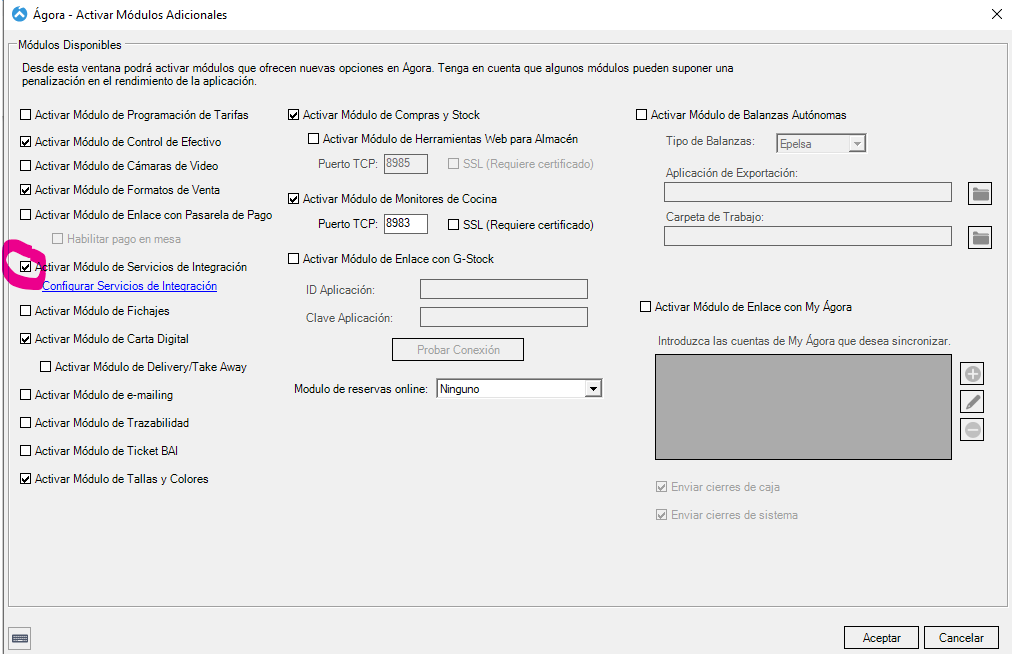Click the My Ágora accounts list box
Image resolution: width=1012 pixels, height=654 pixels.
click(803, 407)
